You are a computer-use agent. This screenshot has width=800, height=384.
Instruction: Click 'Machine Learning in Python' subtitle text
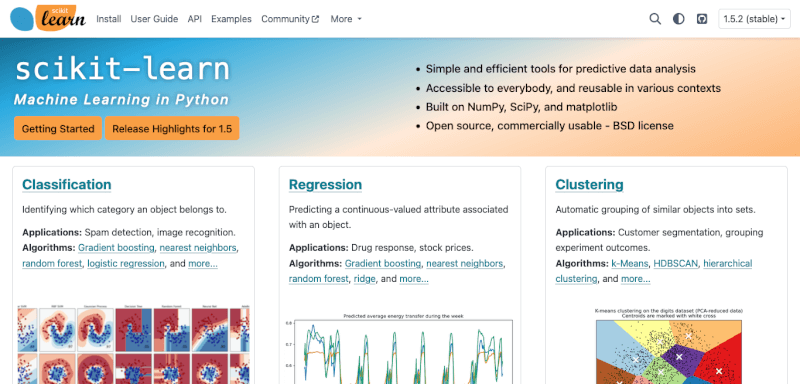(121, 99)
